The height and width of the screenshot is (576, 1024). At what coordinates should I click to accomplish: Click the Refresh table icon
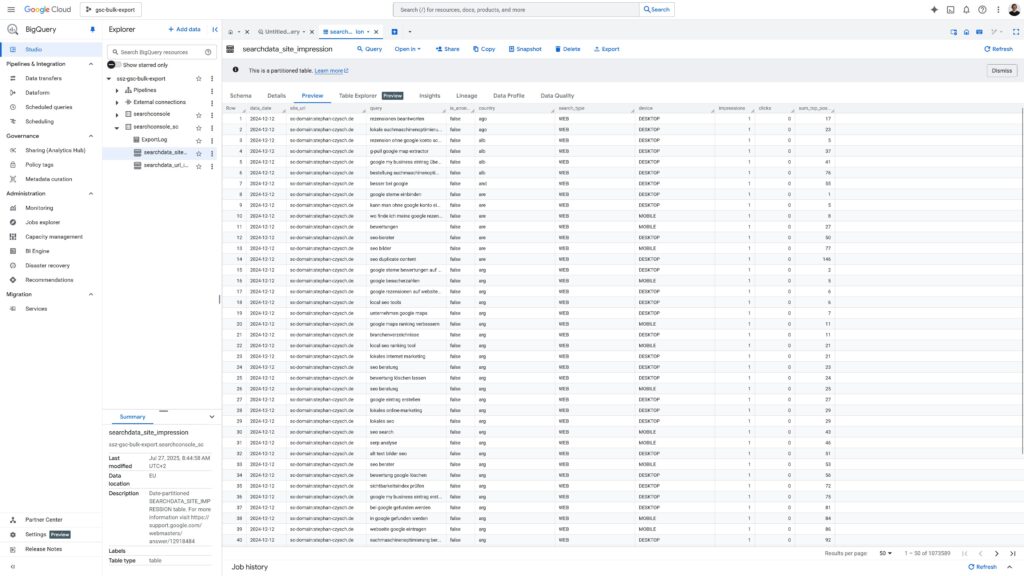pyautogui.click(x=997, y=48)
